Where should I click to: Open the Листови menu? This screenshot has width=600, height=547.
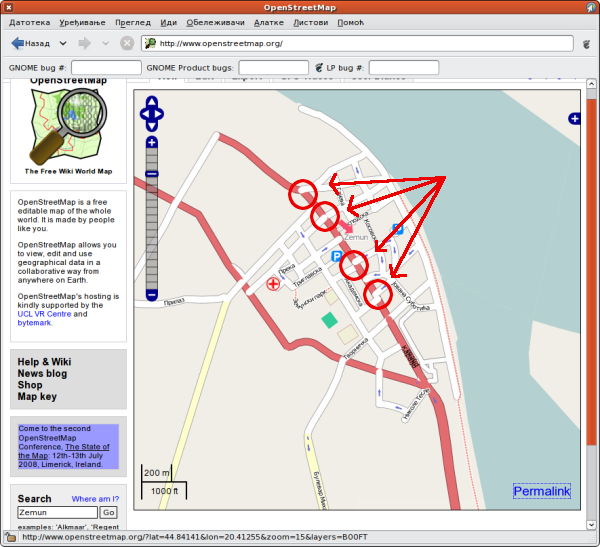coord(311,23)
